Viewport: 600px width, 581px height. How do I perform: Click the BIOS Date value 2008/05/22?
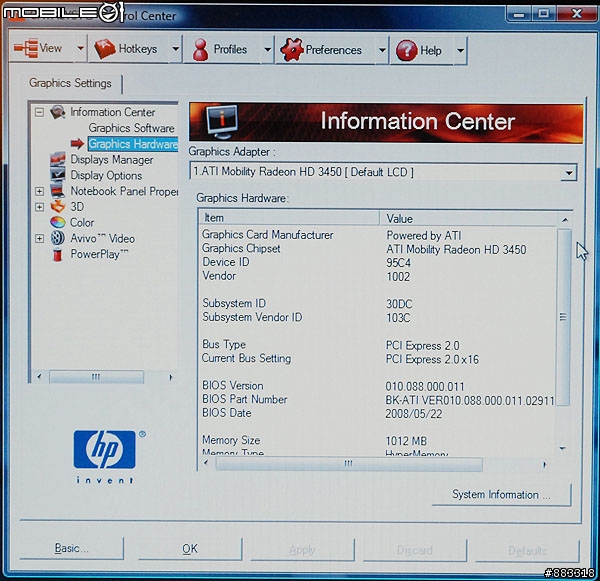tap(414, 414)
